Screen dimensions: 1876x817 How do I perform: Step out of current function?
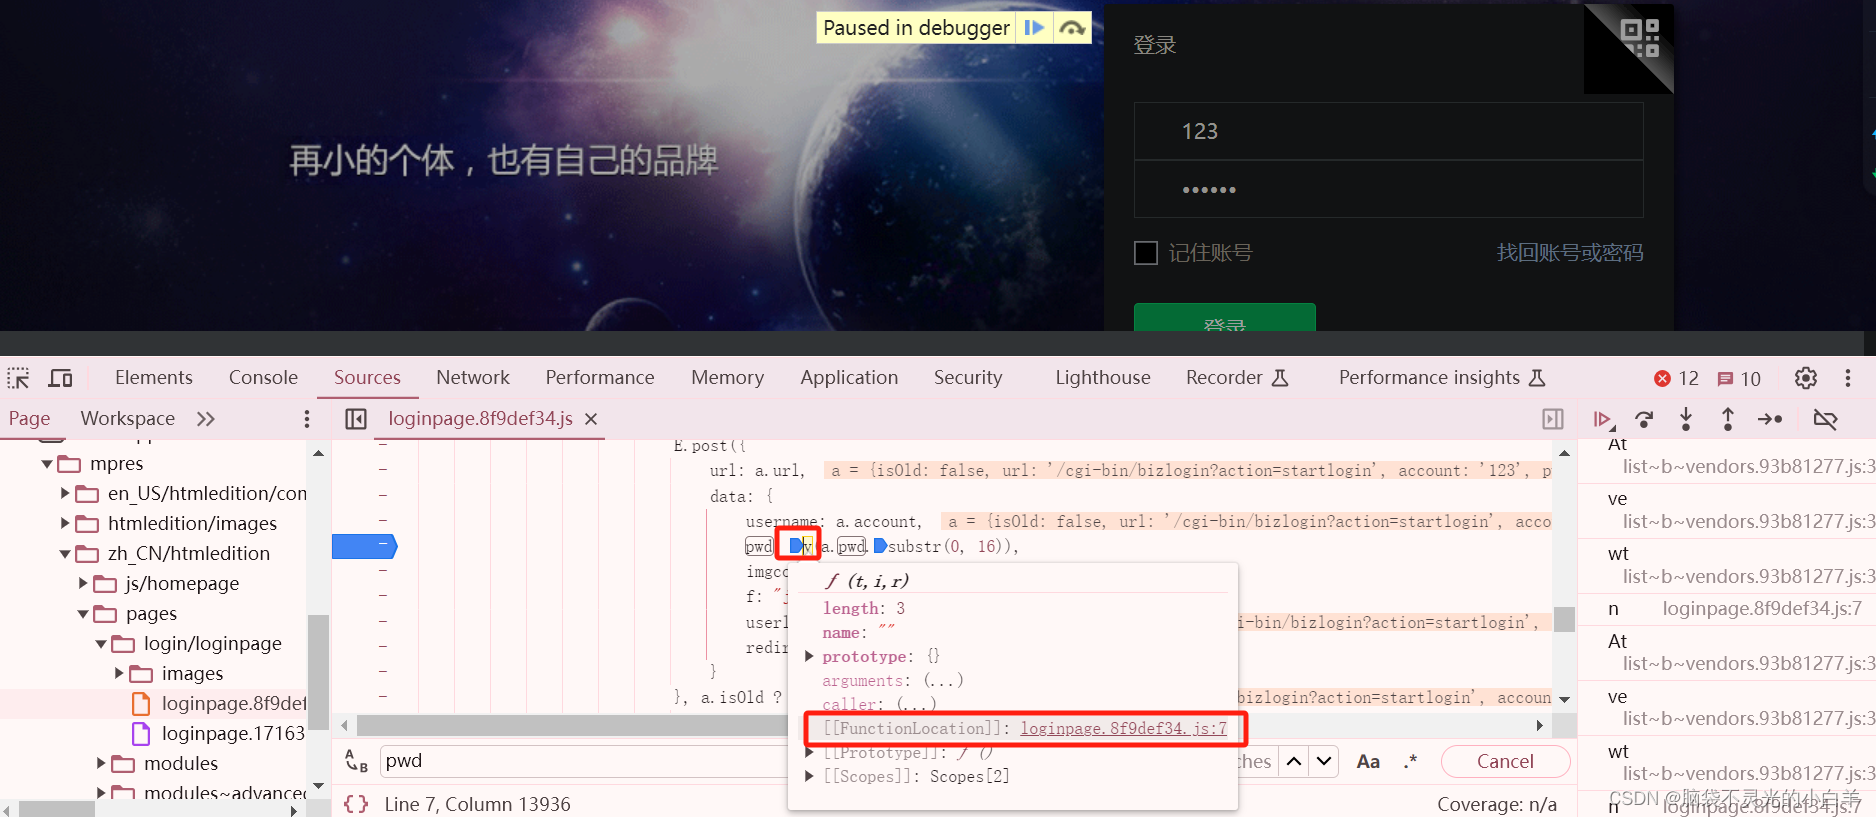pyautogui.click(x=1728, y=419)
